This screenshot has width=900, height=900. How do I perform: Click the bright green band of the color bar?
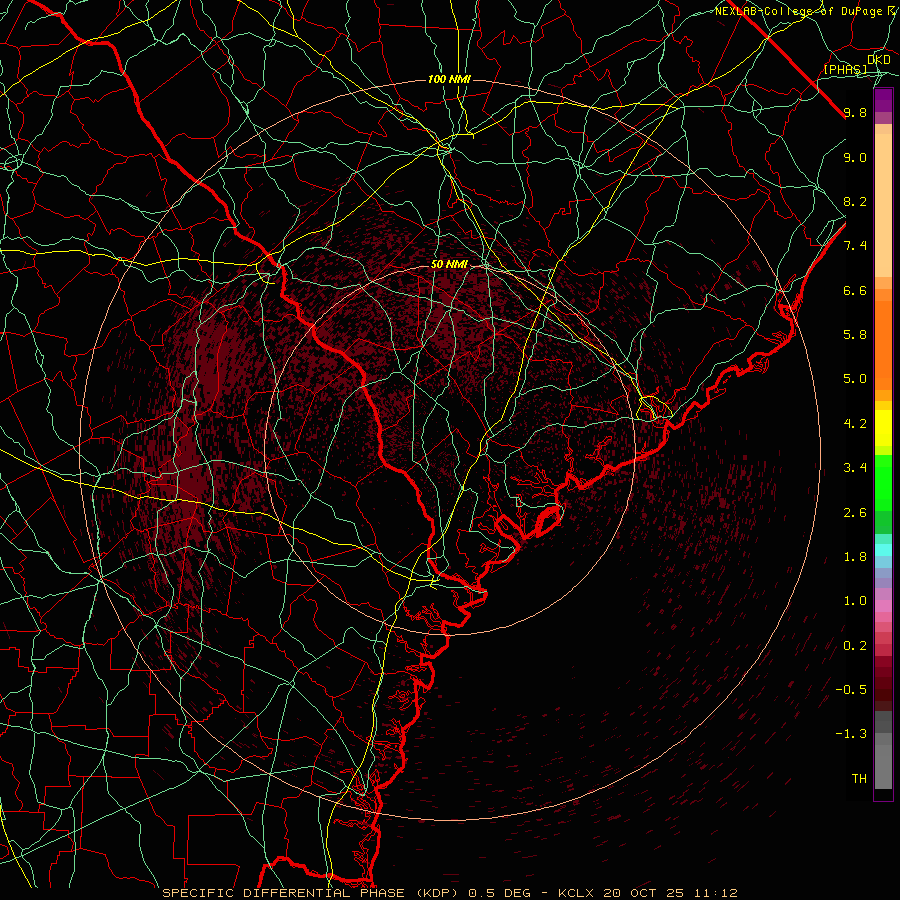pos(883,482)
